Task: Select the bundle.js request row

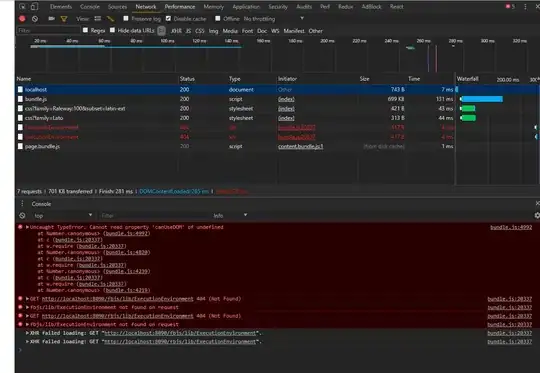Action: pos(278,99)
